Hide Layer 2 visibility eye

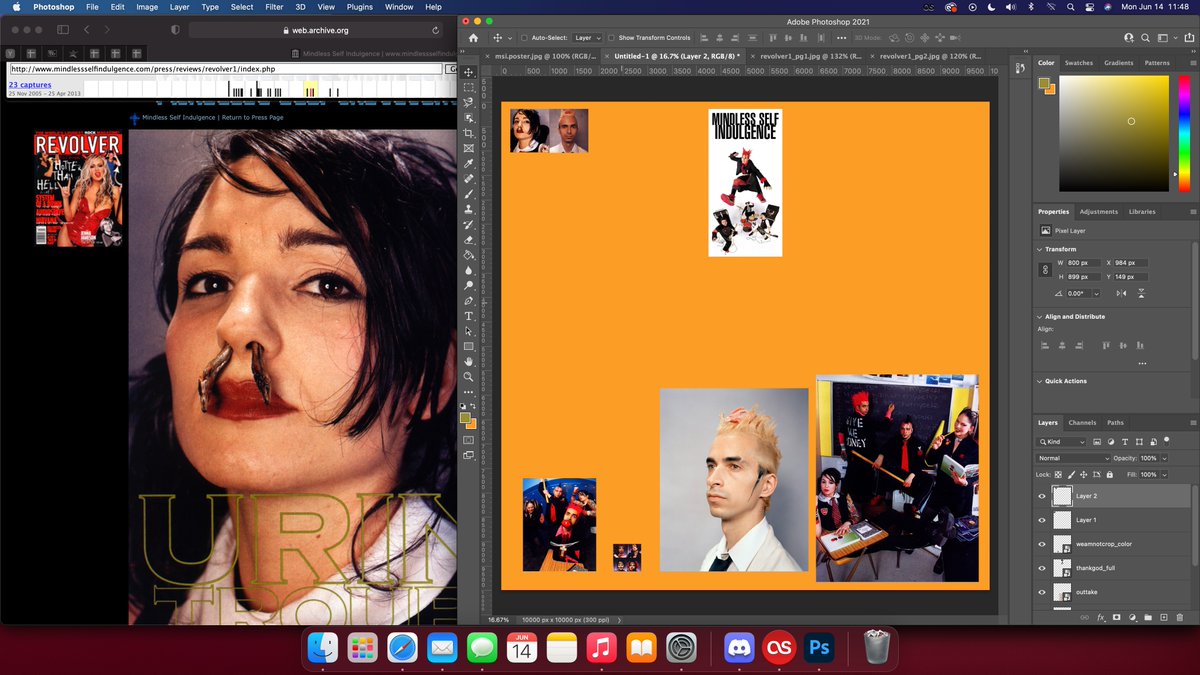1042,496
